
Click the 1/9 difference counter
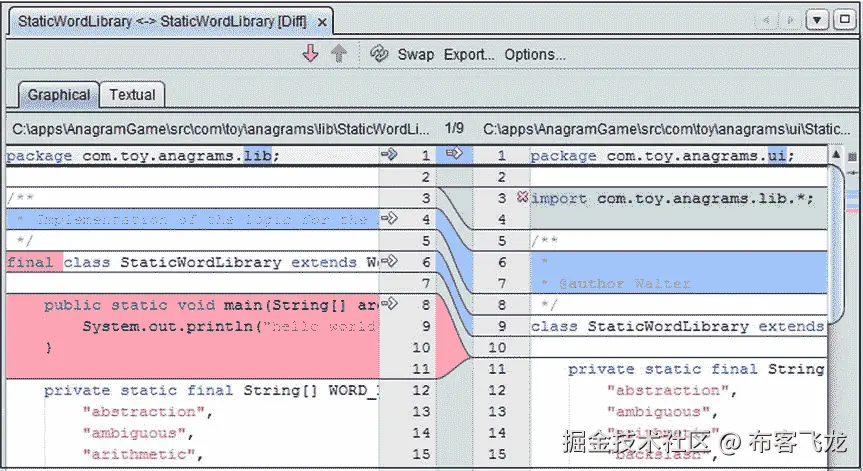pyautogui.click(x=454, y=128)
